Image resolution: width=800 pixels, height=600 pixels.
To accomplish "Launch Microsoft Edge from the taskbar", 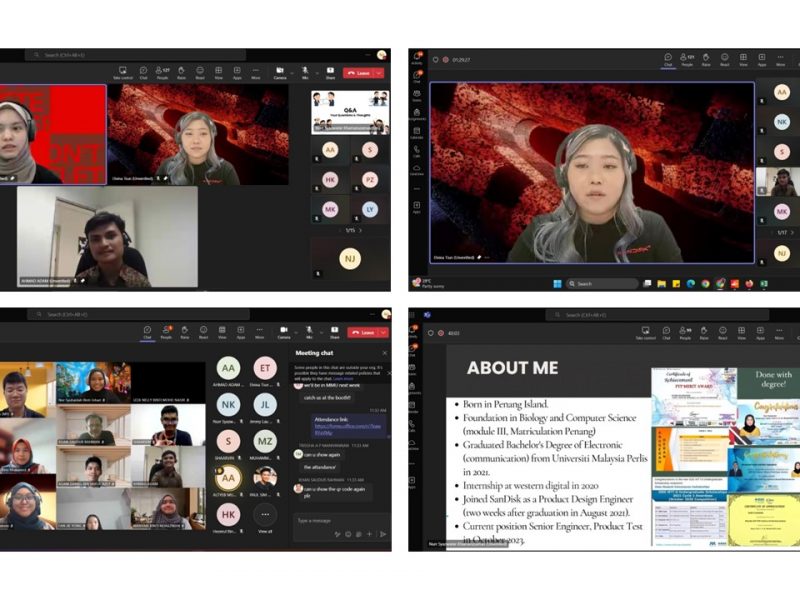I will click(691, 284).
